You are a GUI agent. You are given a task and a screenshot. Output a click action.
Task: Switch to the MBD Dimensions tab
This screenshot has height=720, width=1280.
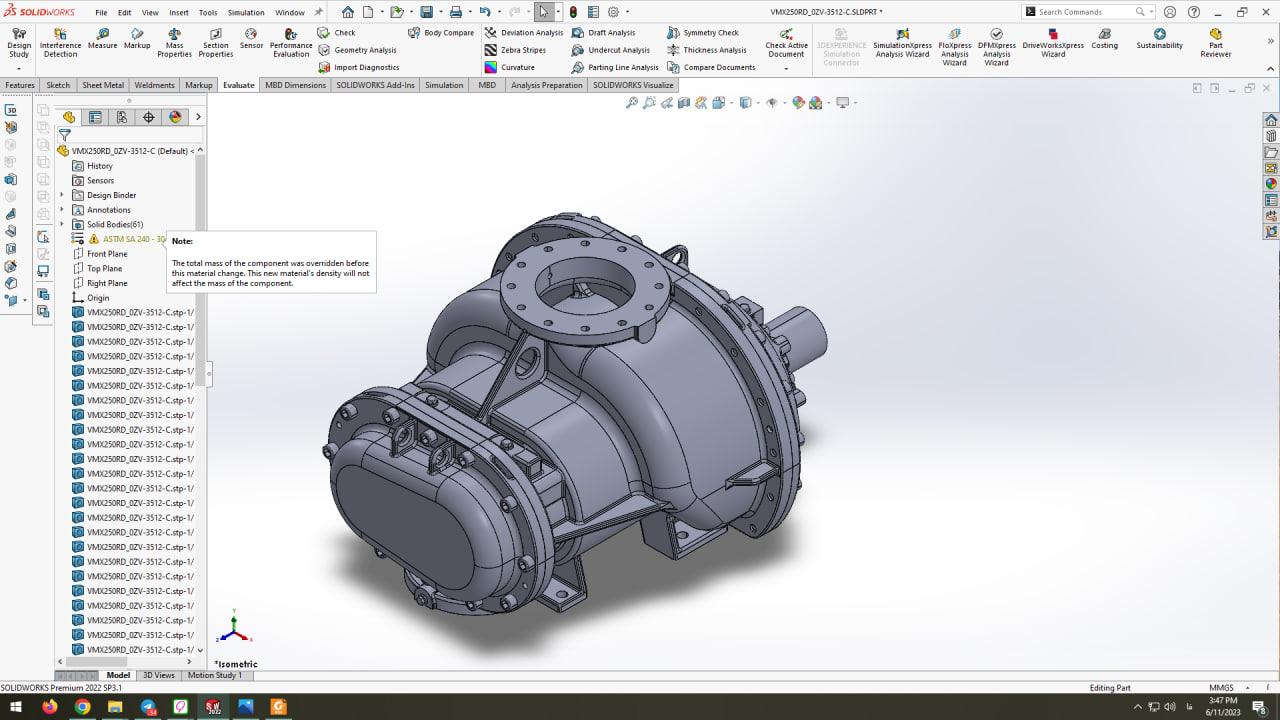[295, 85]
